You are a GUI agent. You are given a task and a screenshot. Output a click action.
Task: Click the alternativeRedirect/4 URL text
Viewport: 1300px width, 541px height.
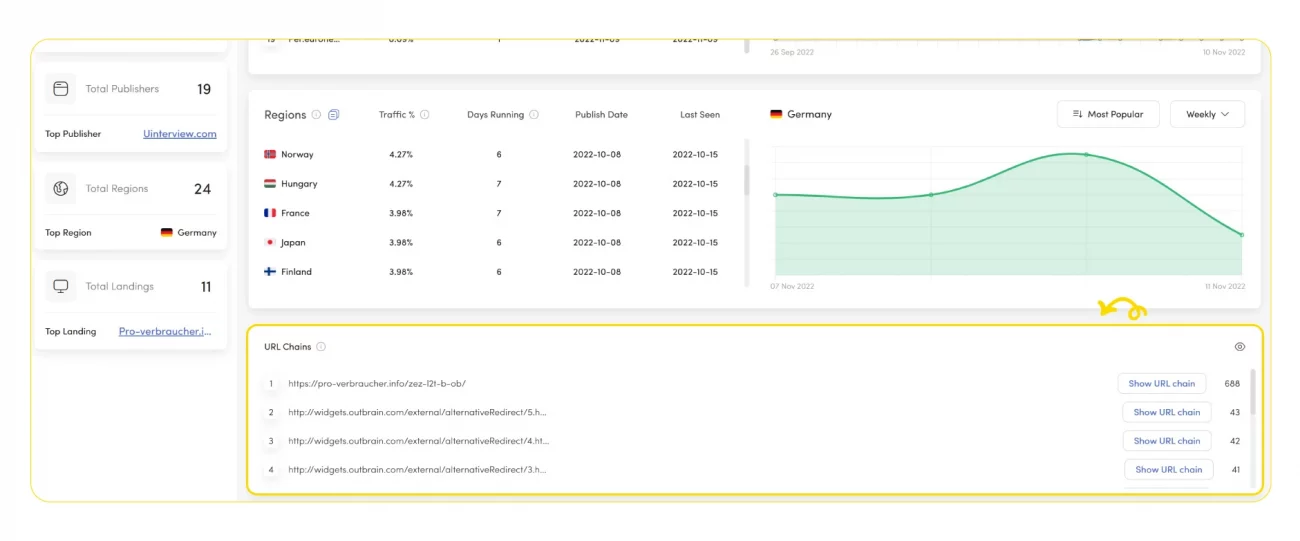coord(418,441)
